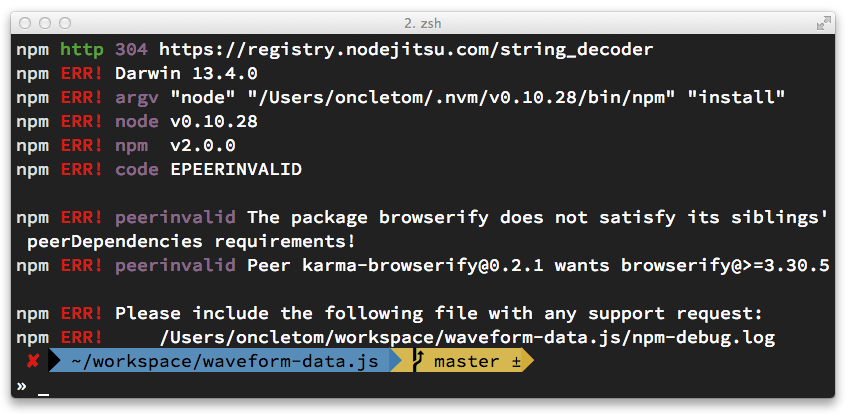This screenshot has height=414, width=850.
Task: Click the red X error status icon
Action: 33,361
